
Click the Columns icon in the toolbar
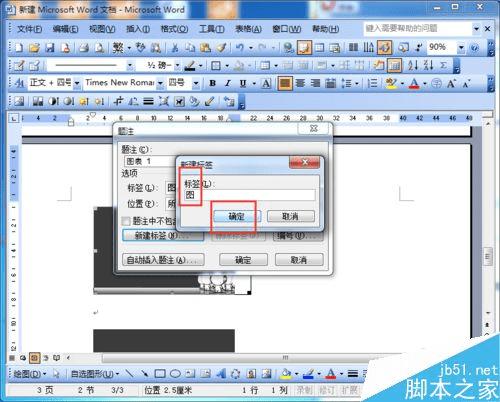353,48
